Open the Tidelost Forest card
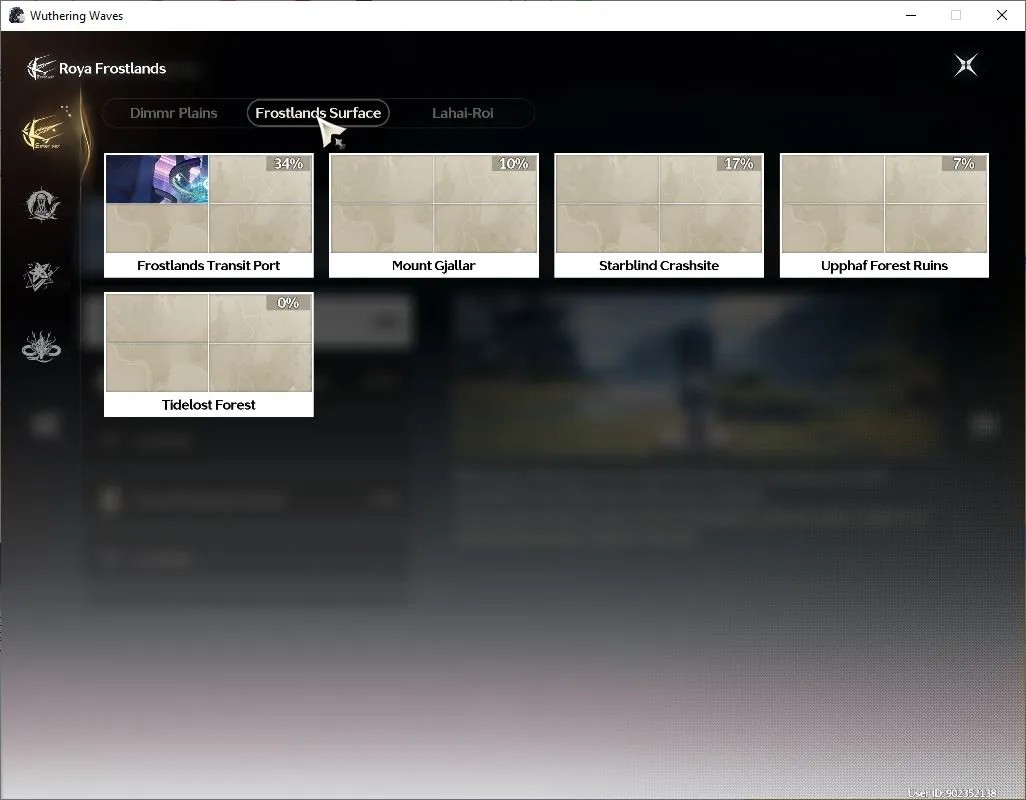This screenshot has width=1026, height=800. click(209, 355)
